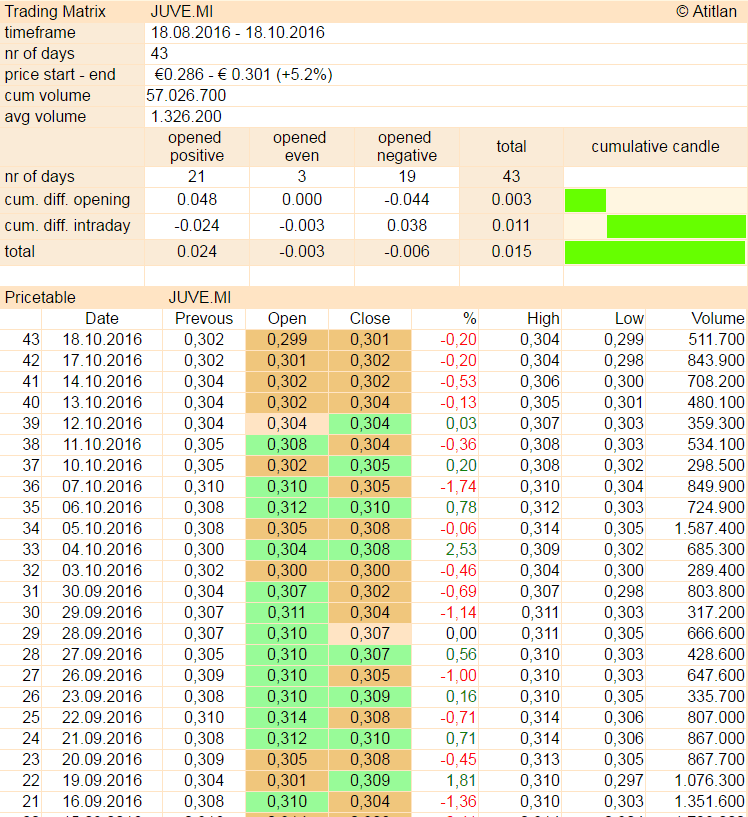This screenshot has height=817, width=748.
Task: Click the green intraday candle bar
Action: click(x=676, y=227)
